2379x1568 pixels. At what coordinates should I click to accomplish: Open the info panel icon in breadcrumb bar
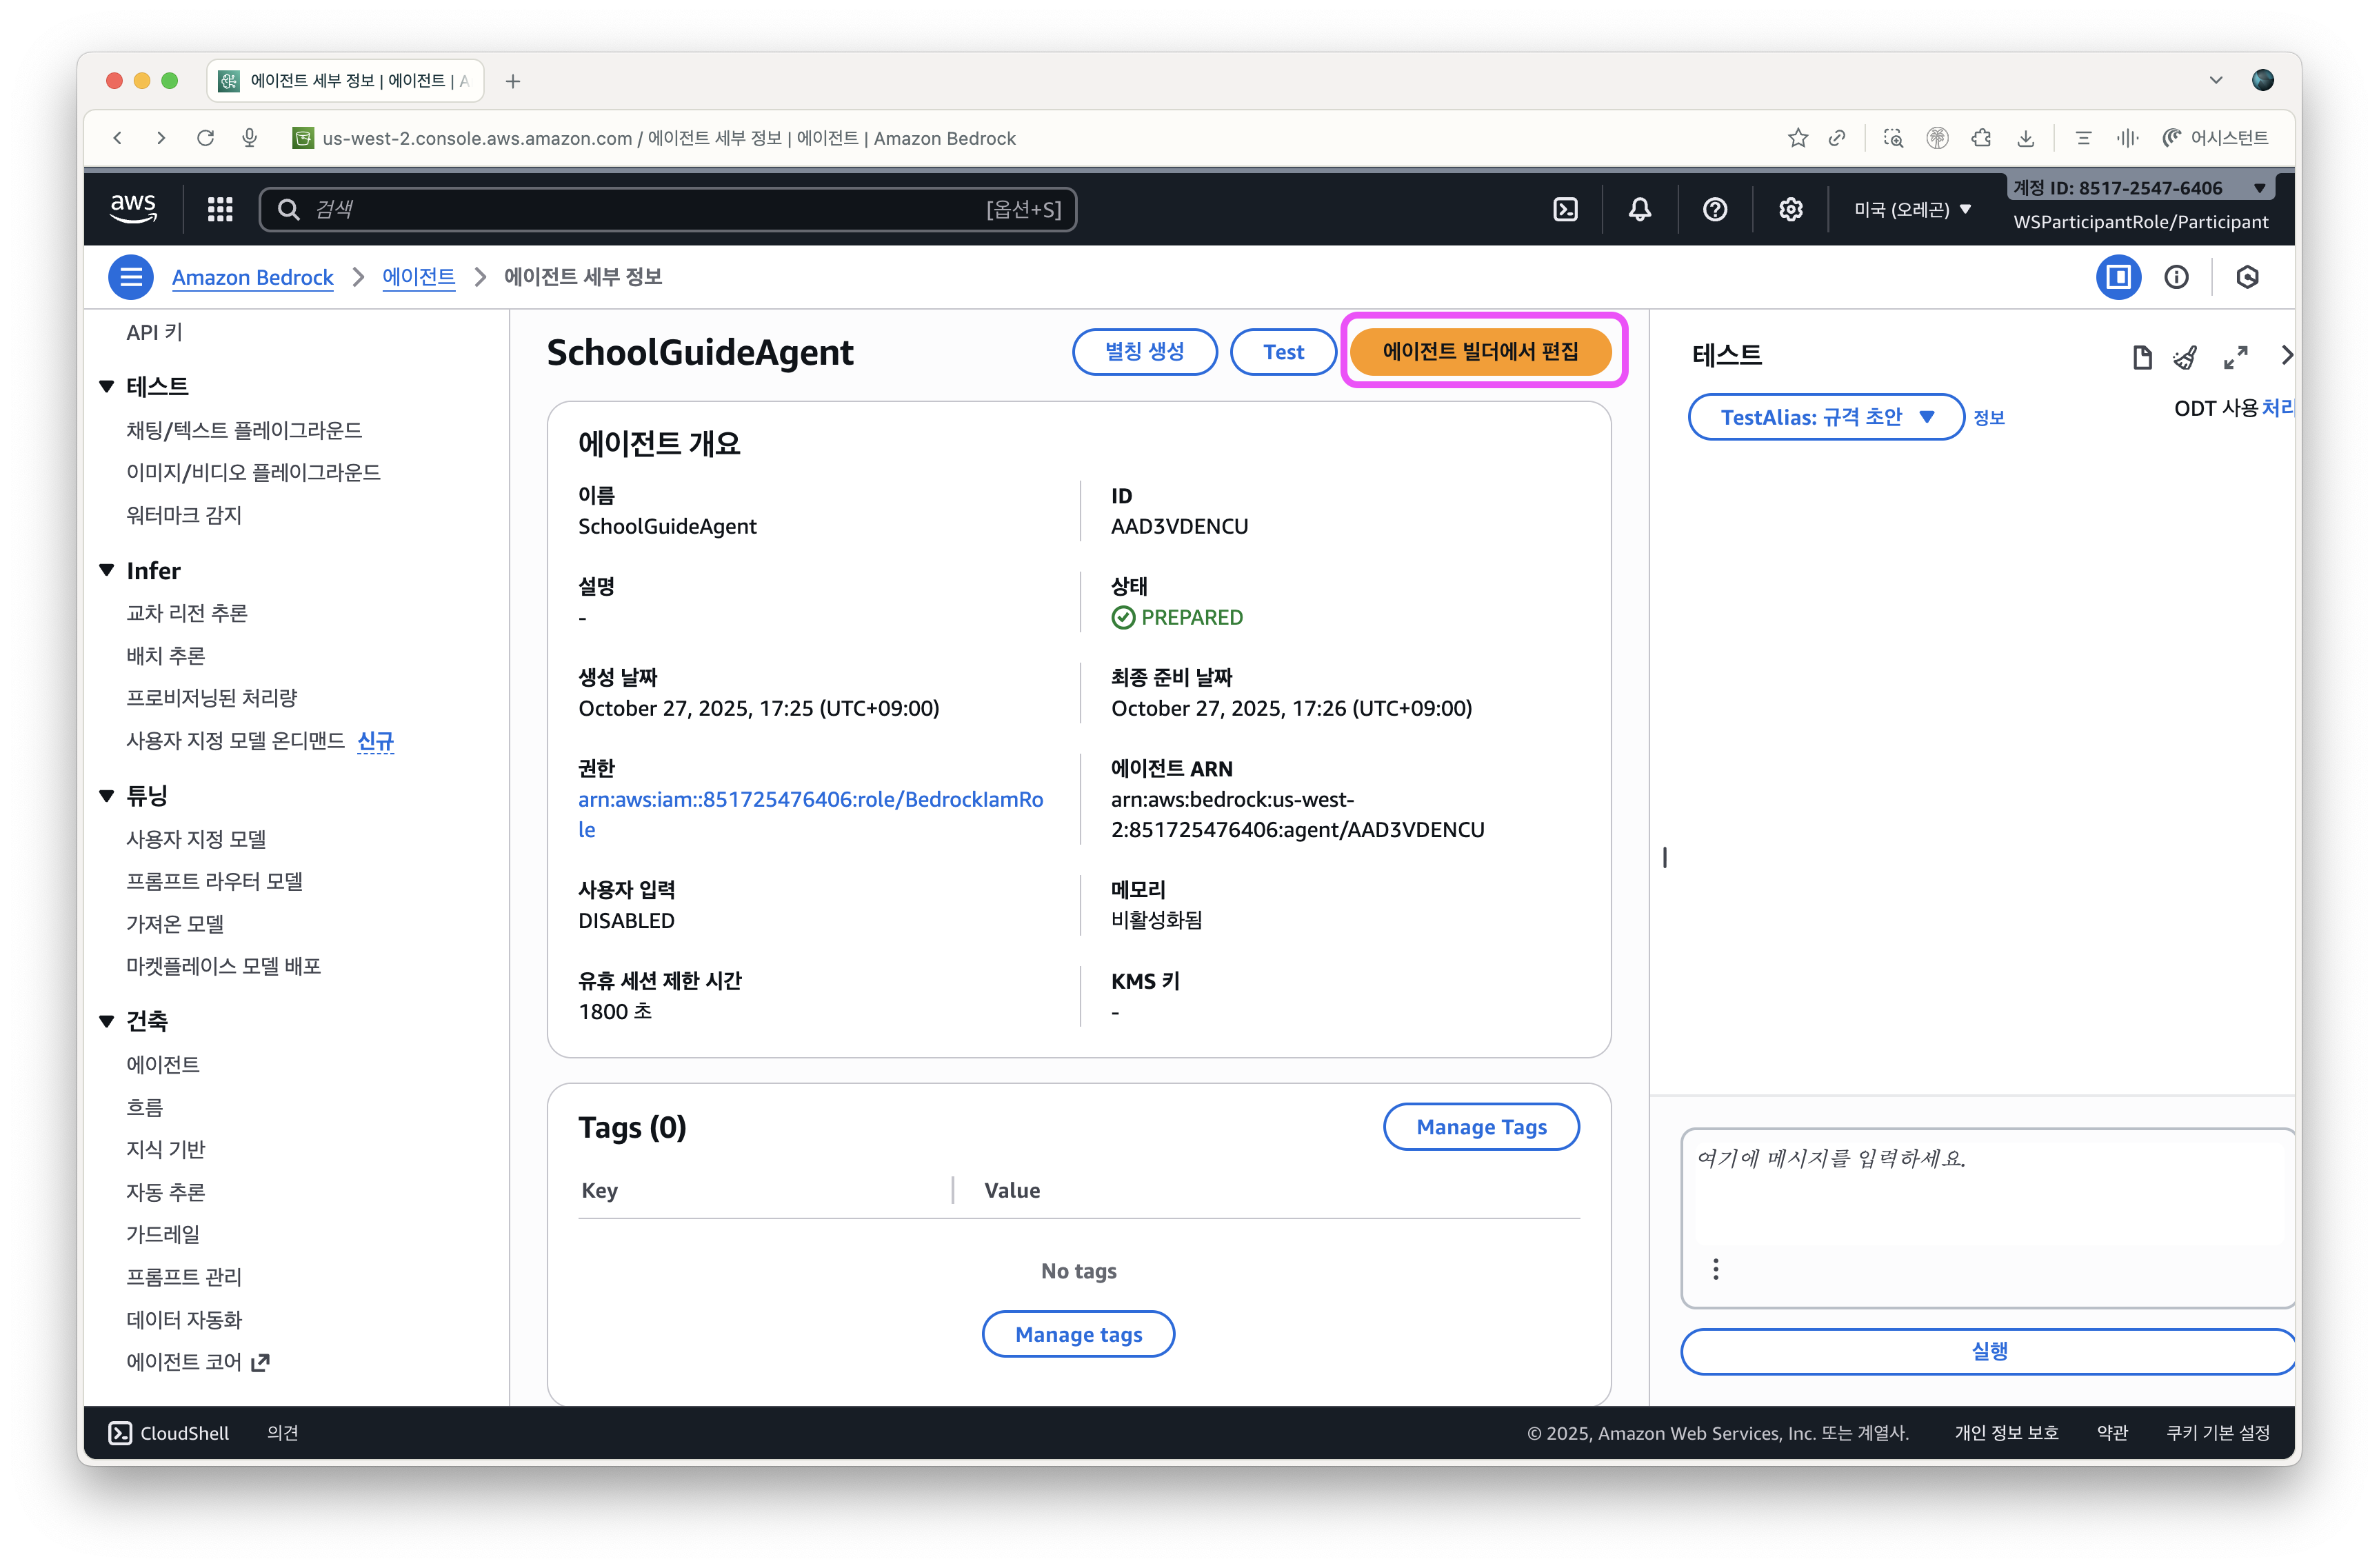(2176, 277)
